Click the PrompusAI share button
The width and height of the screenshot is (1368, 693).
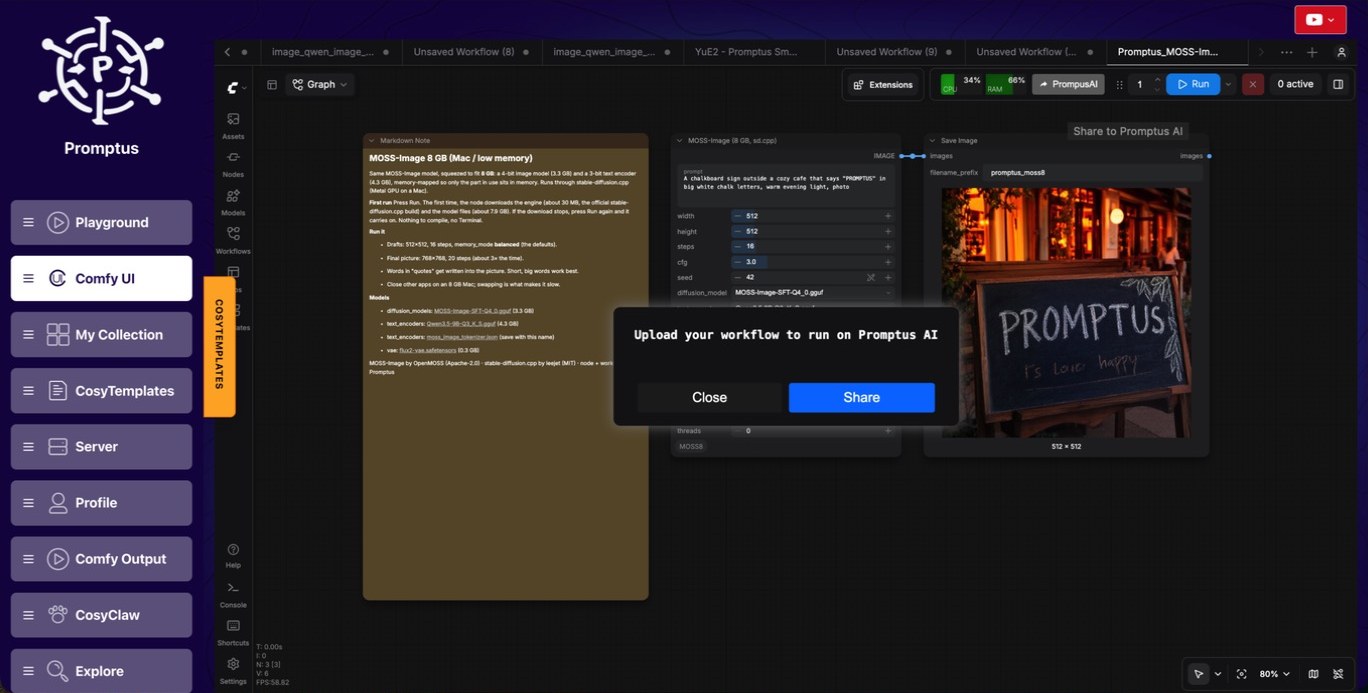[1068, 84]
